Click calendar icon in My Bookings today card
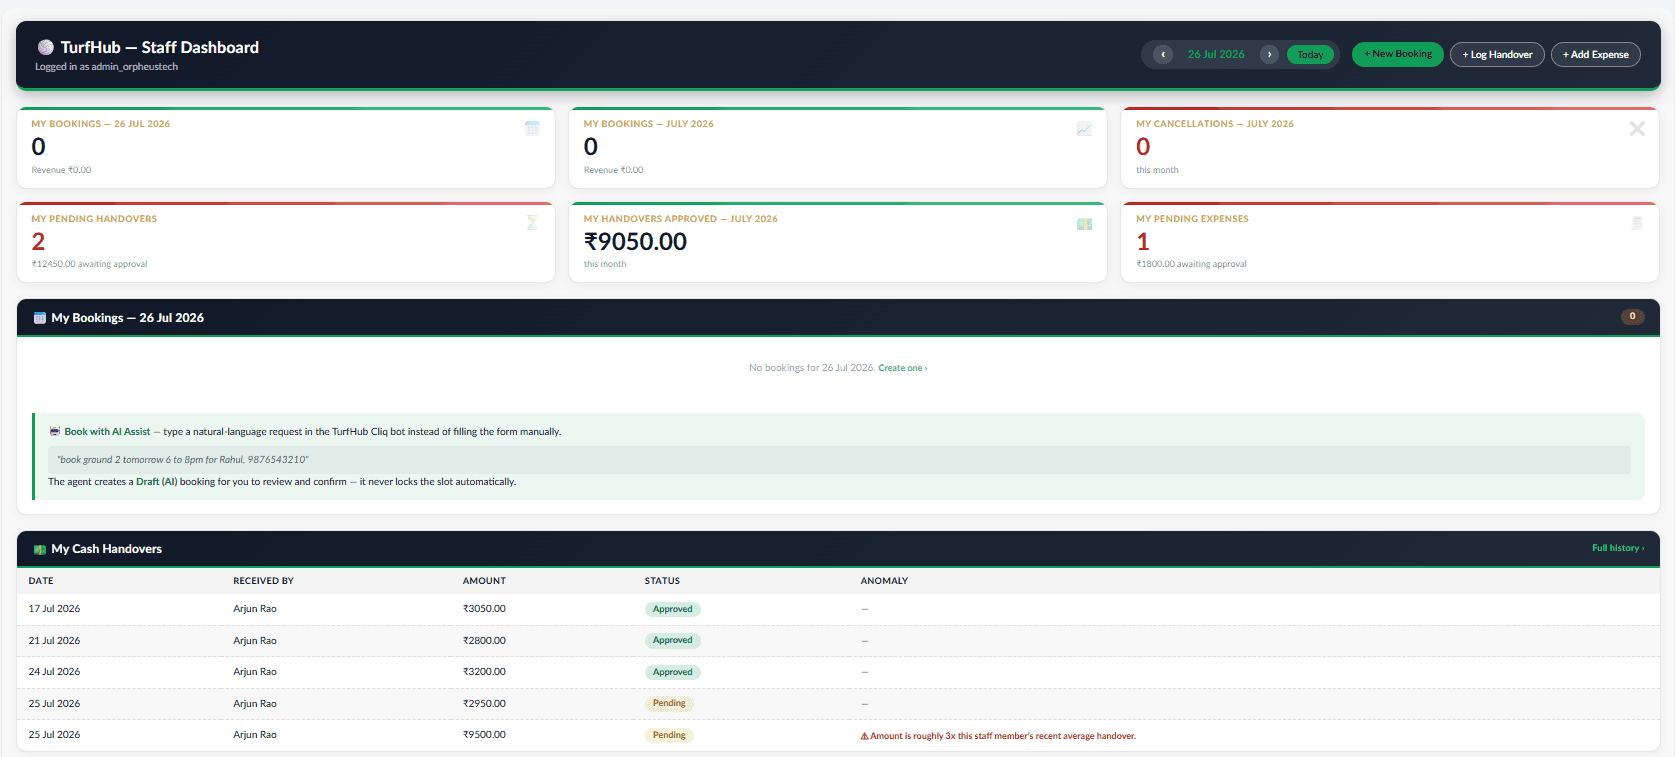Image resolution: width=1675 pixels, height=757 pixels. [x=532, y=128]
